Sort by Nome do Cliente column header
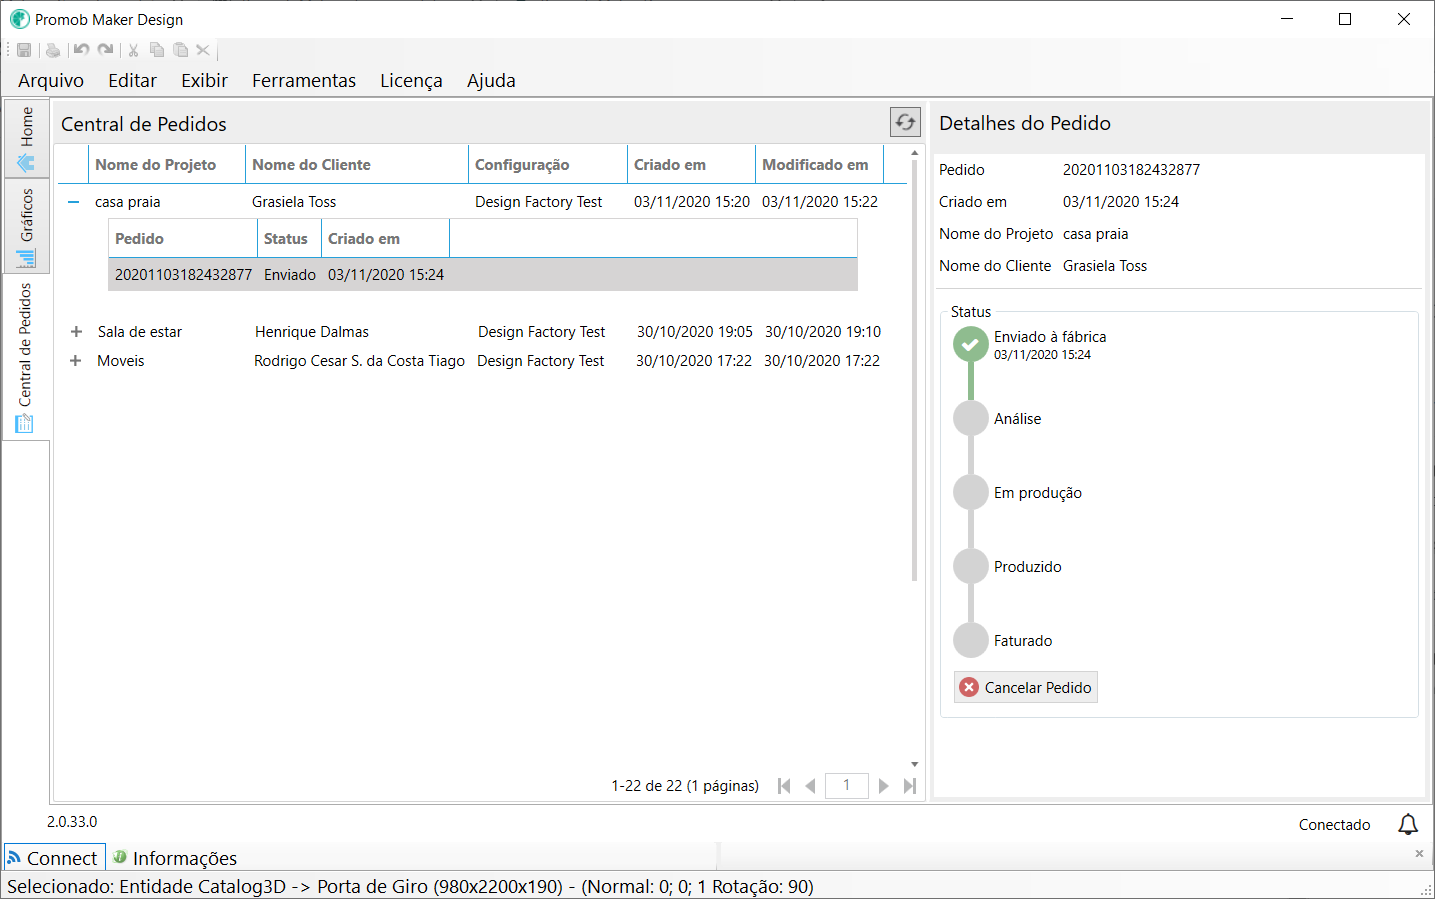The width and height of the screenshot is (1435, 899). [357, 164]
